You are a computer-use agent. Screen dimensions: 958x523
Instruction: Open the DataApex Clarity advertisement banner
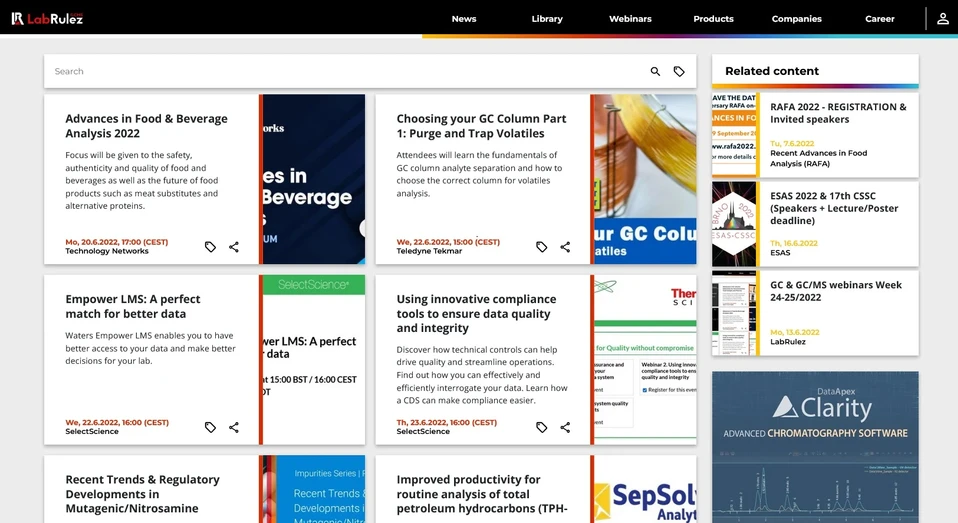tap(815, 447)
